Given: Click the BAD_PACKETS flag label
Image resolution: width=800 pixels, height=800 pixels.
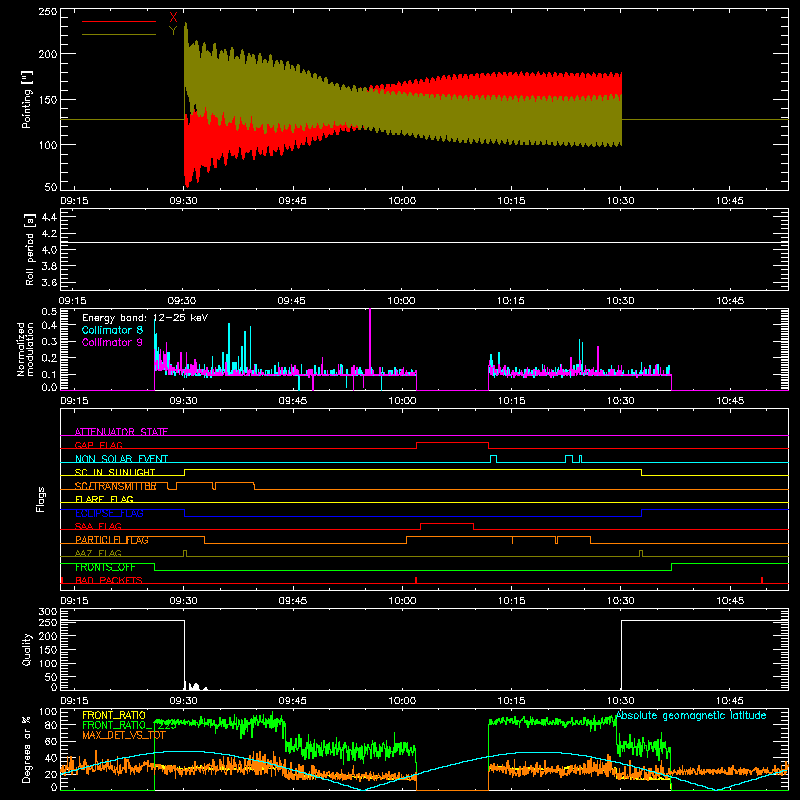Looking at the screenshot, I should click(109, 580).
